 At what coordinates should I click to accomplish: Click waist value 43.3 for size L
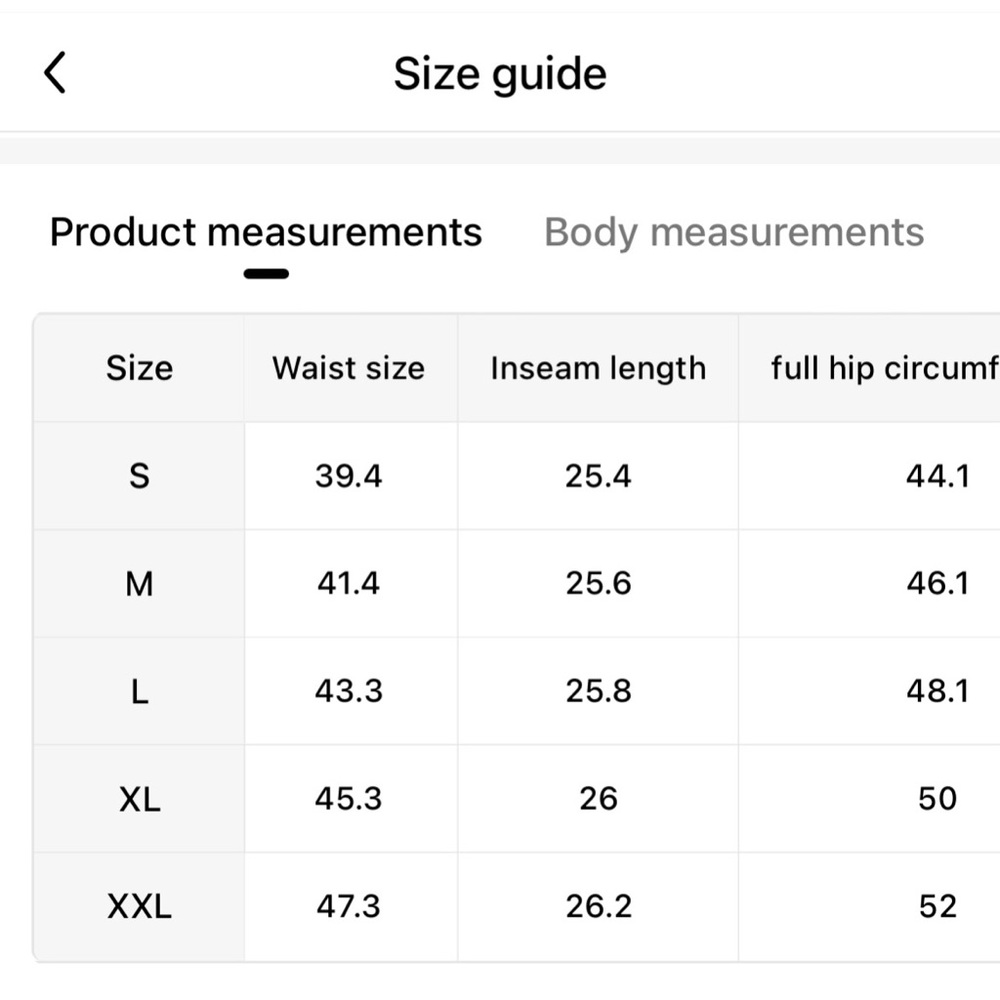pos(348,691)
